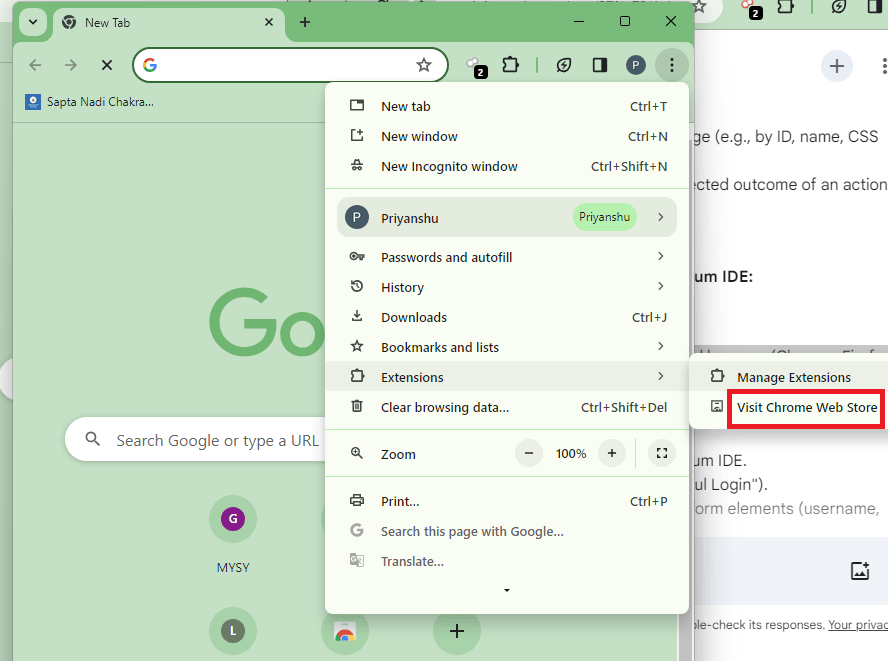This screenshot has height=661, width=888.
Task: Select Extensions menu item
Action: point(507,377)
